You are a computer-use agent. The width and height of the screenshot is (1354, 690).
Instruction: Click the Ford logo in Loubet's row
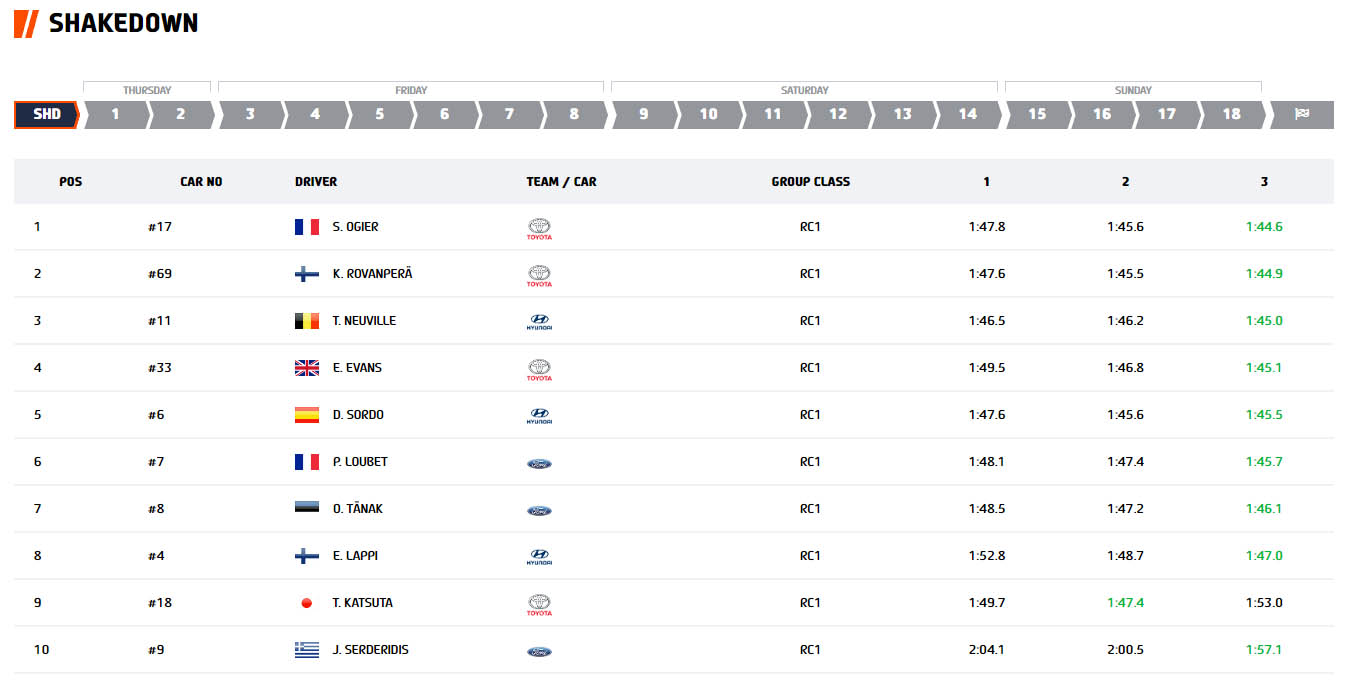click(x=539, y=463)
